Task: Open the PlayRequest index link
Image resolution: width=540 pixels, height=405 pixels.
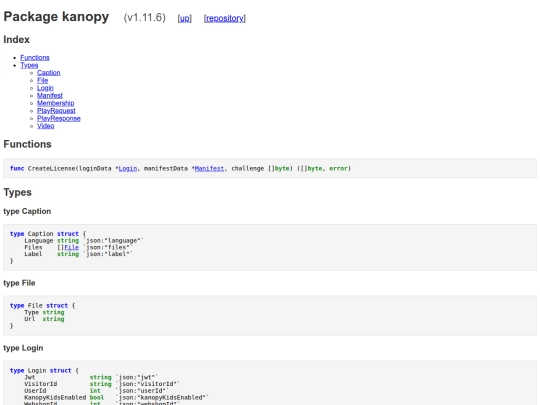Action: click(56, 111)
